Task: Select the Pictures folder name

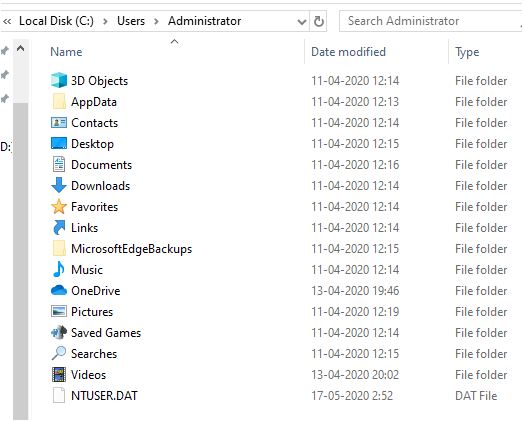Action: (x=92, y=312)
